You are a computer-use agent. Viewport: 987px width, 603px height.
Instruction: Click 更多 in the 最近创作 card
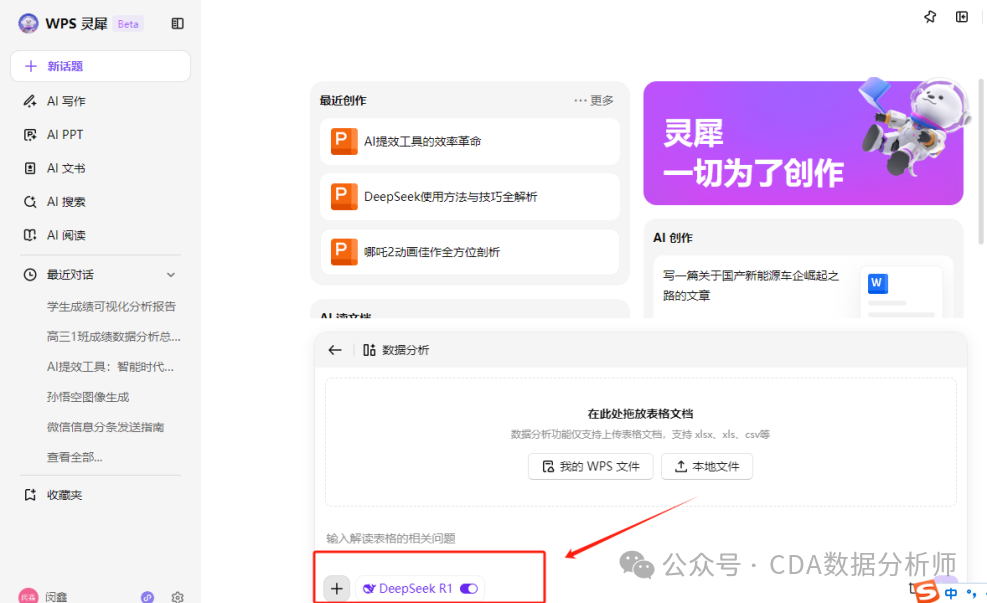pos(594,100)
